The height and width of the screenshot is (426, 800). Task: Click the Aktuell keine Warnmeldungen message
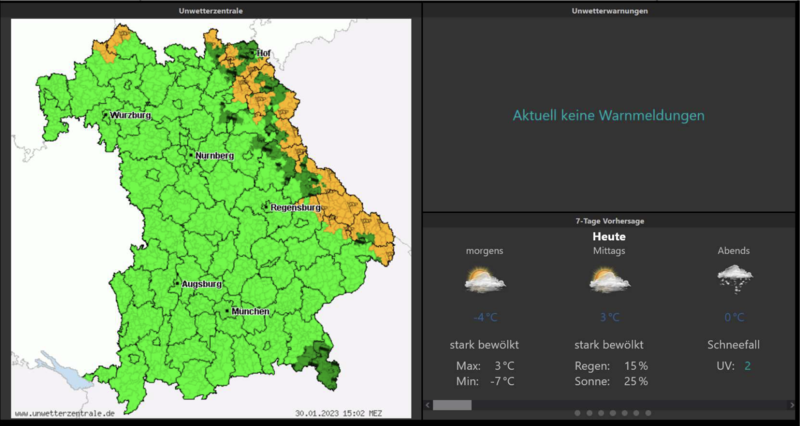[608, 116]
